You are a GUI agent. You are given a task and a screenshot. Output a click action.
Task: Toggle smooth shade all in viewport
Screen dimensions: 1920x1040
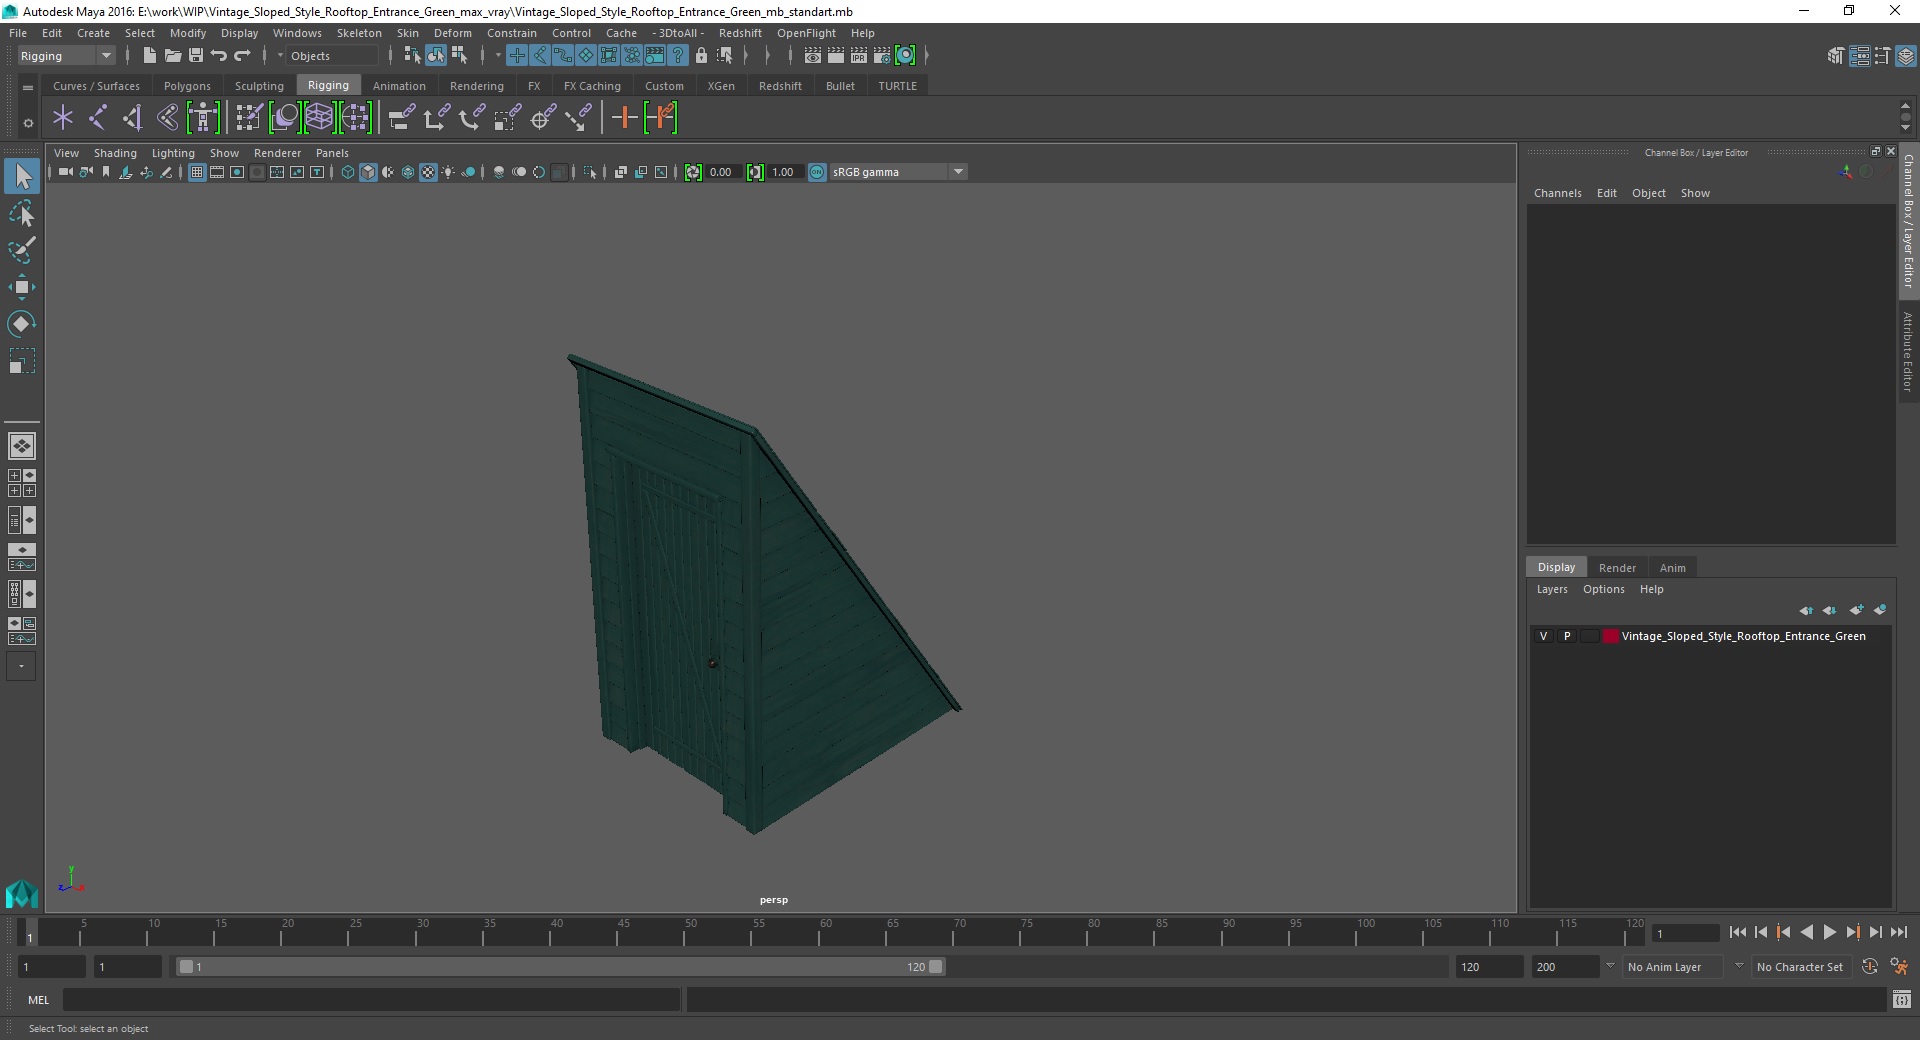(368, 172)
